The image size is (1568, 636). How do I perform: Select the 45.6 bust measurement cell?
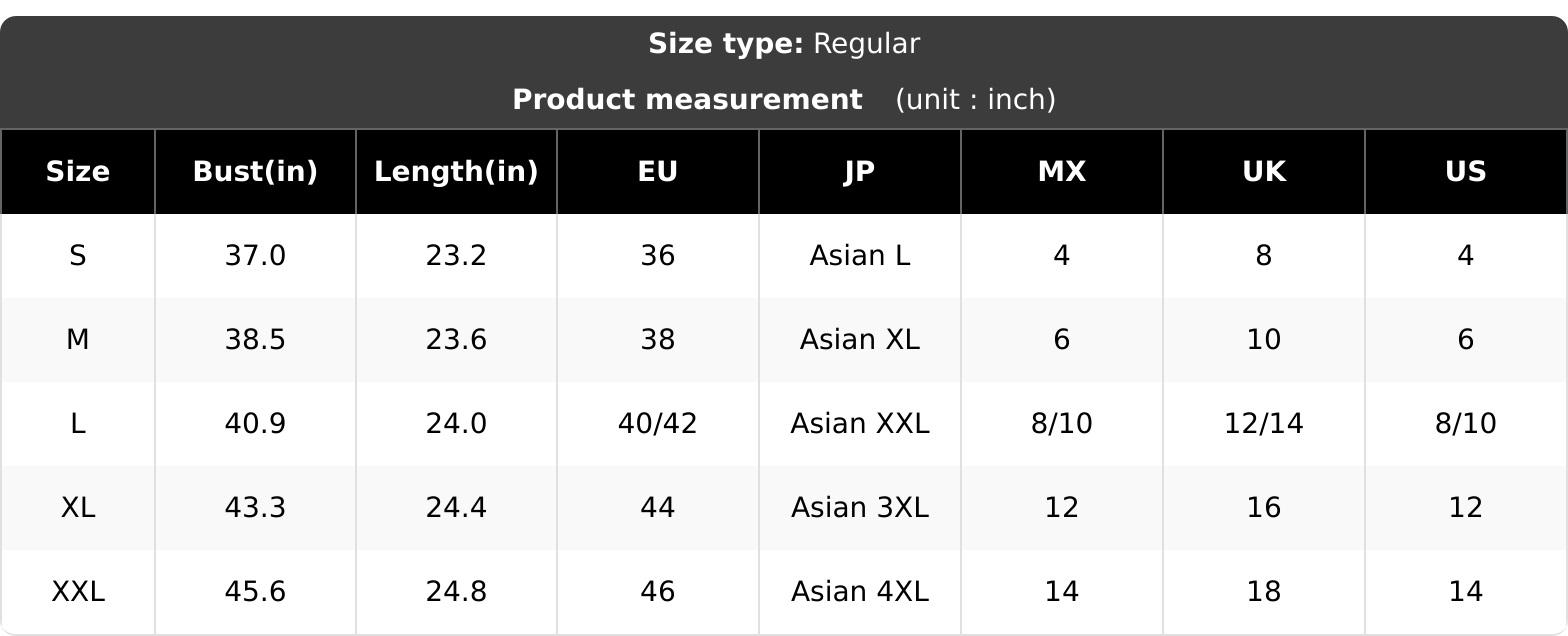click(x=255, y=592)
